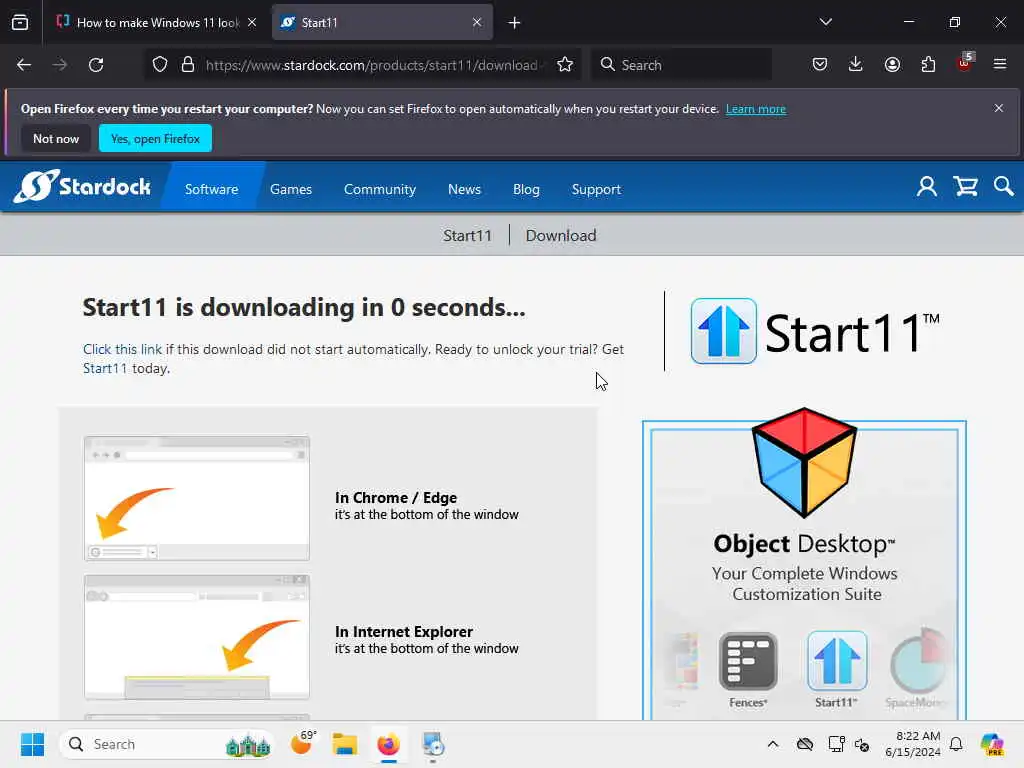
Task: Click the Windows taskbar search box
Action: click(167, 744)
